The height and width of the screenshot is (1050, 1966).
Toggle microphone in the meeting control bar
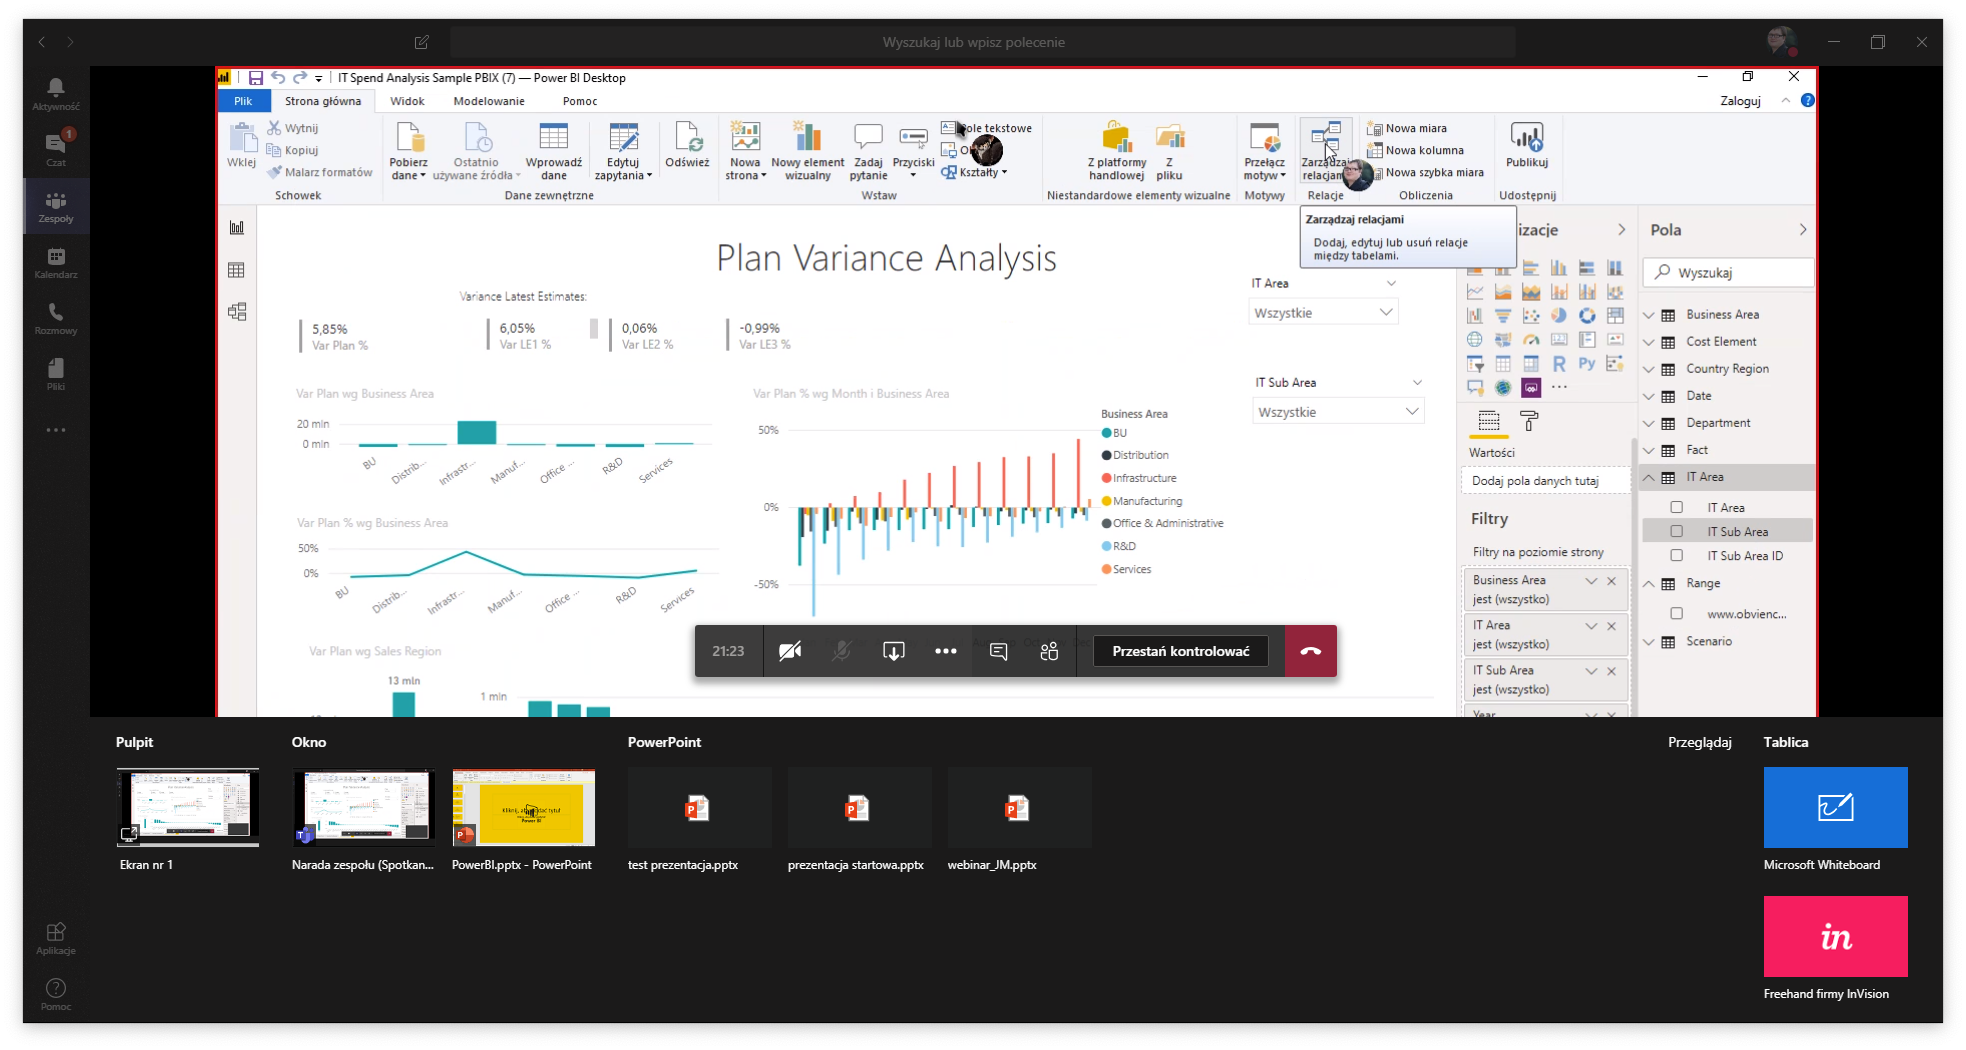[x=842, y=651]
